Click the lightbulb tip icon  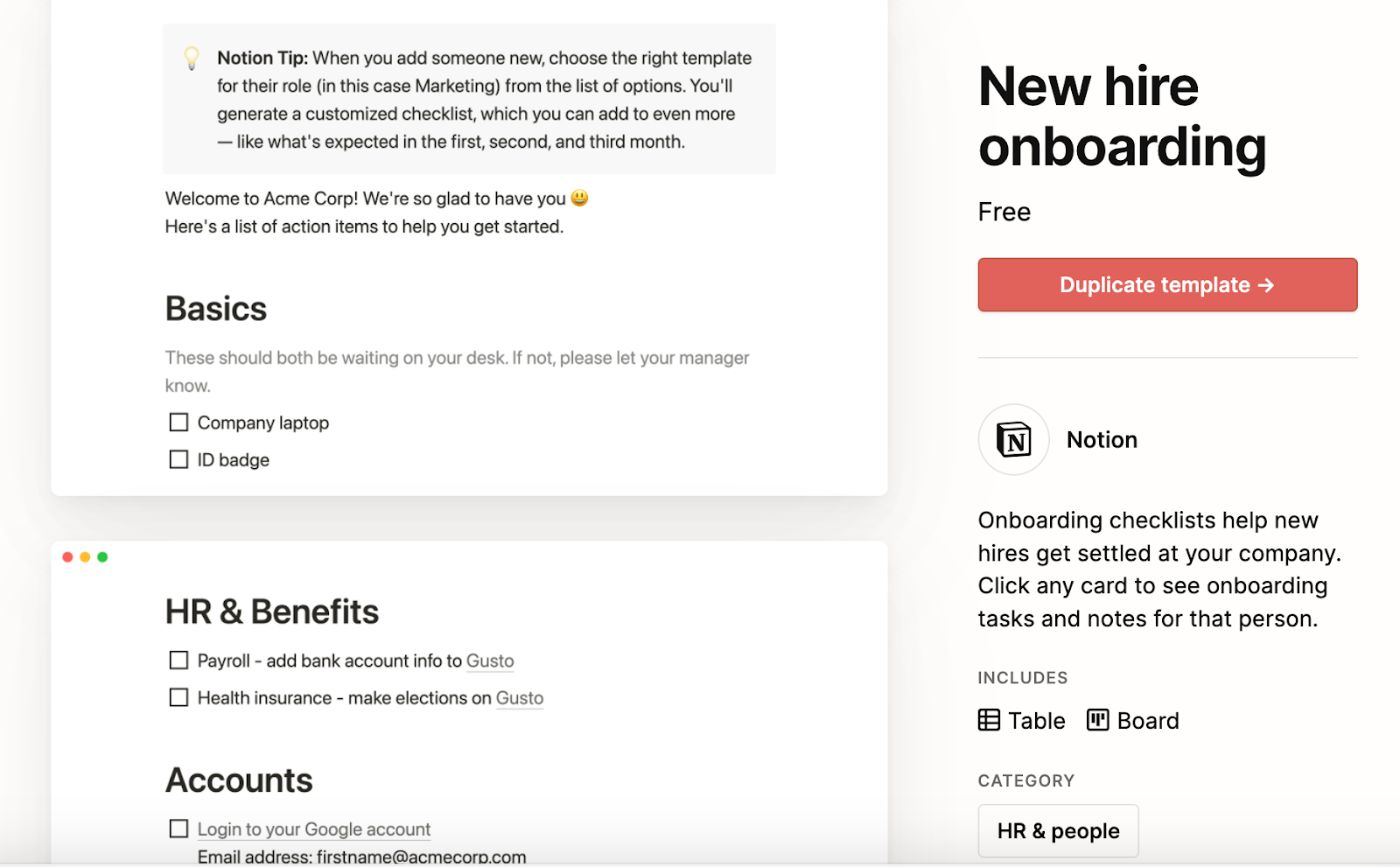192,58
